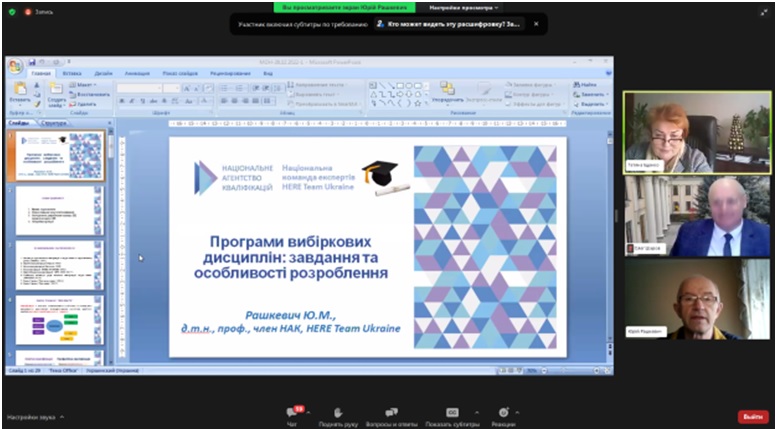Screen dimensions: 780x429
Task: Switch to the Анимация ribbon tab
Action: click(137, 73)
